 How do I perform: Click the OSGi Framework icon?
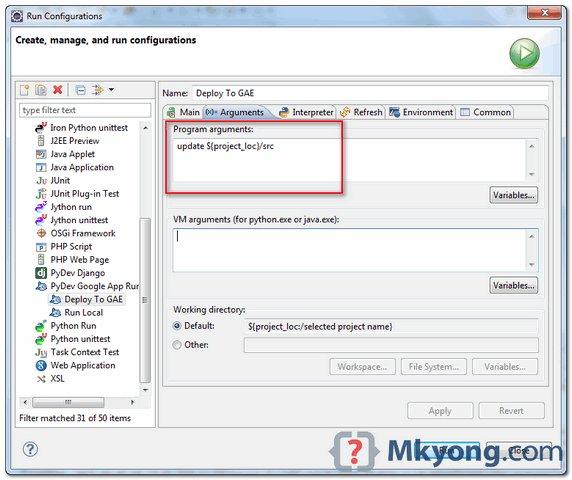tap(41, 233)
